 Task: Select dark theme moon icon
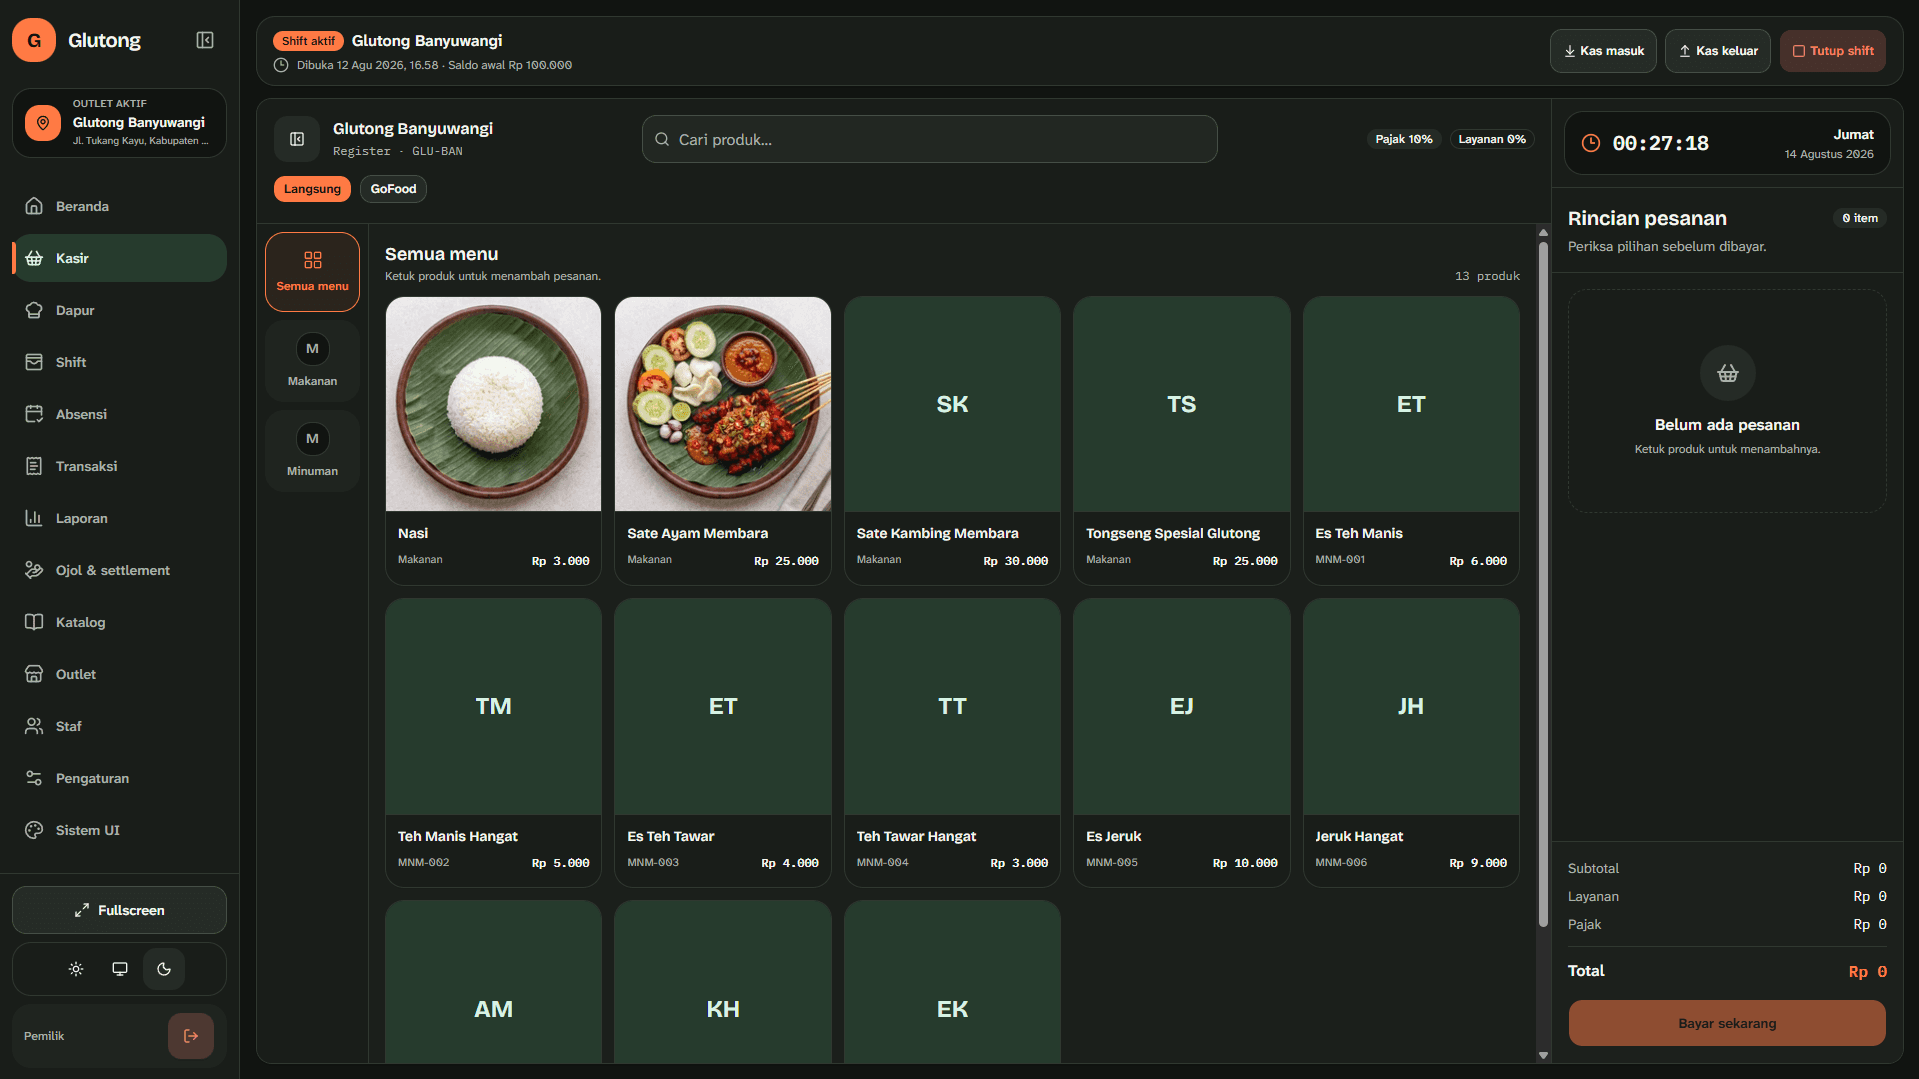click(164, 969)
